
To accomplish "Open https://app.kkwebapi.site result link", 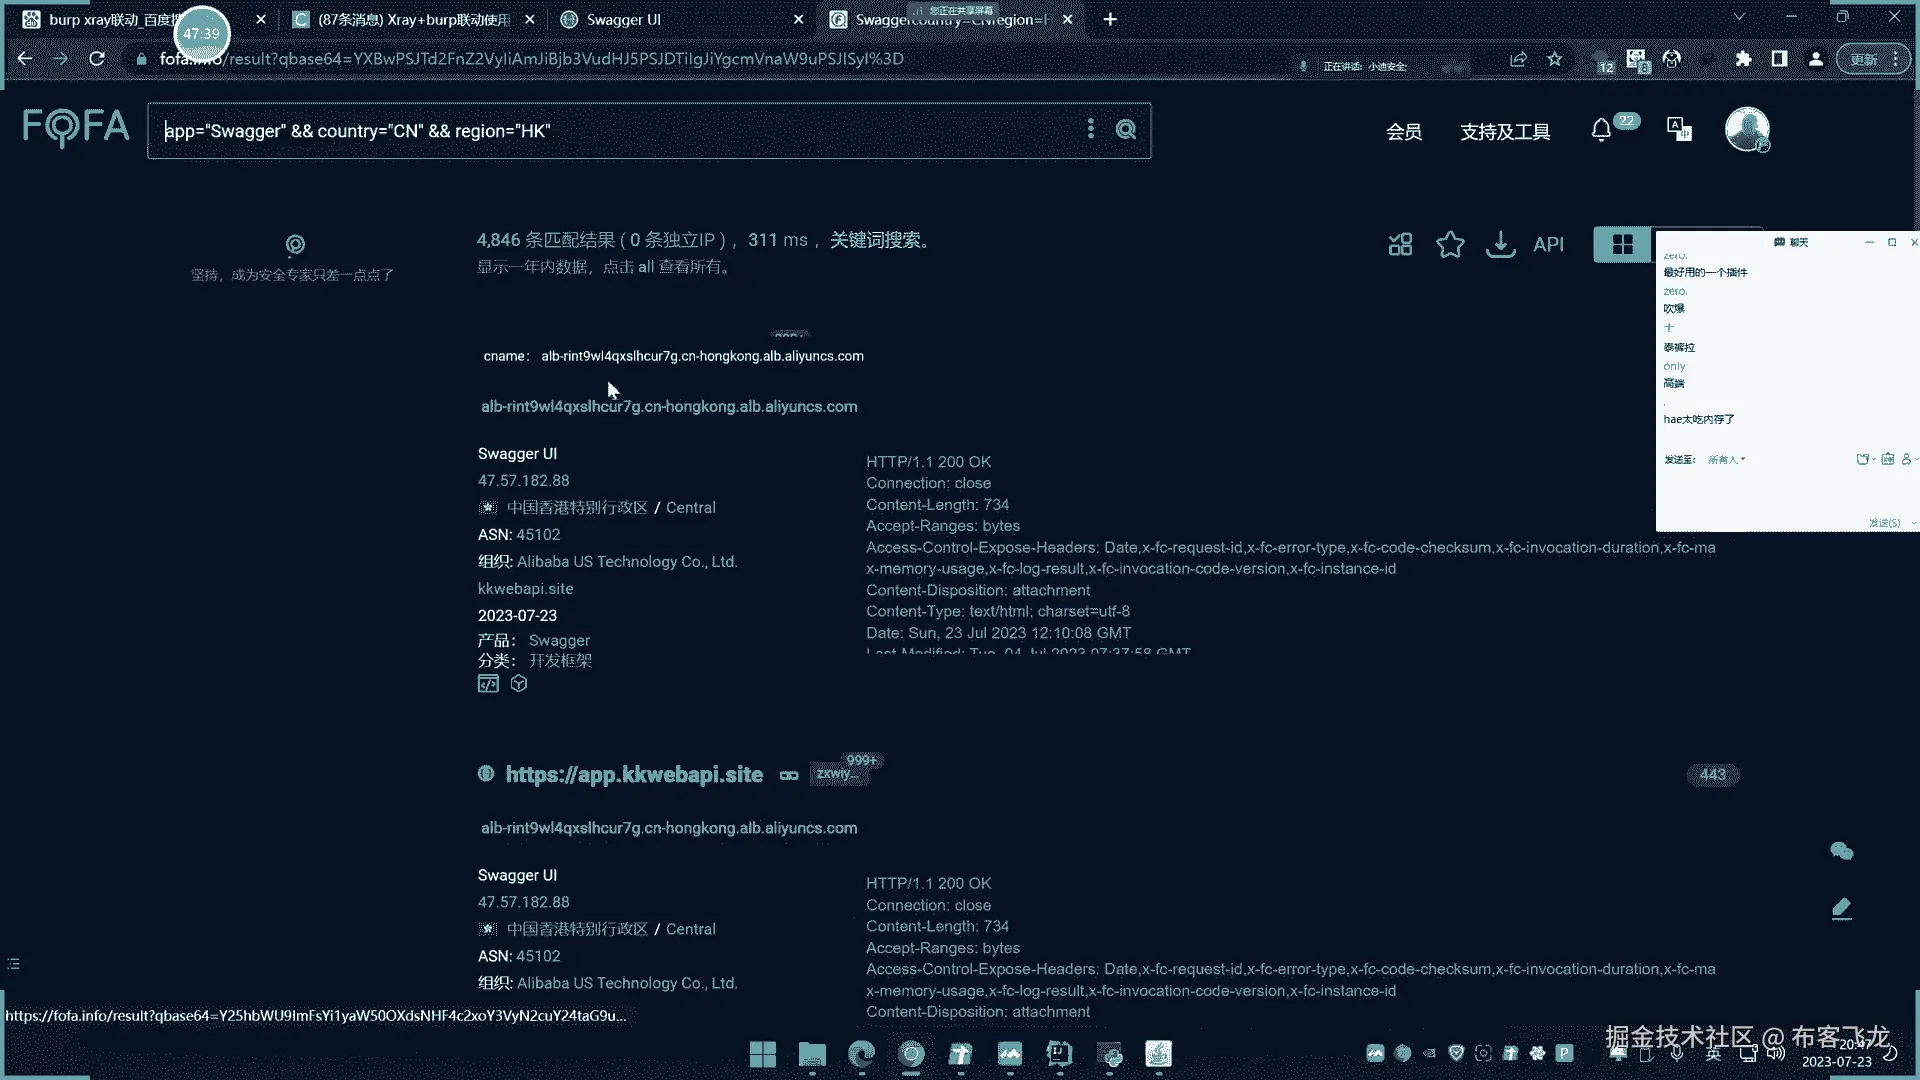I will (x=634, y=774).
